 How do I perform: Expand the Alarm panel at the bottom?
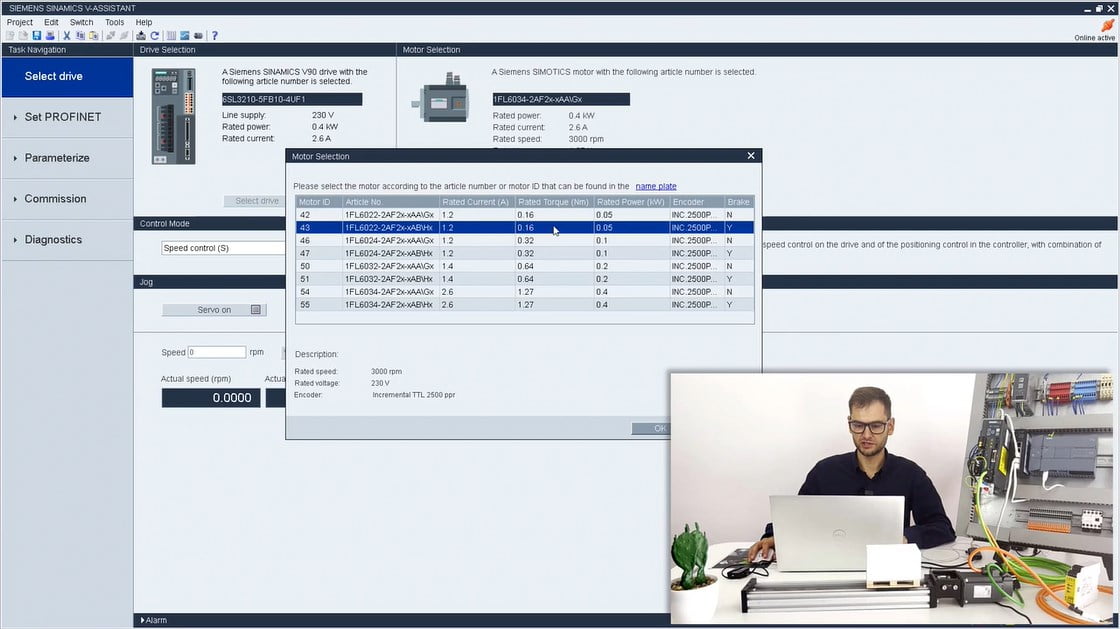tap(154, 620)
